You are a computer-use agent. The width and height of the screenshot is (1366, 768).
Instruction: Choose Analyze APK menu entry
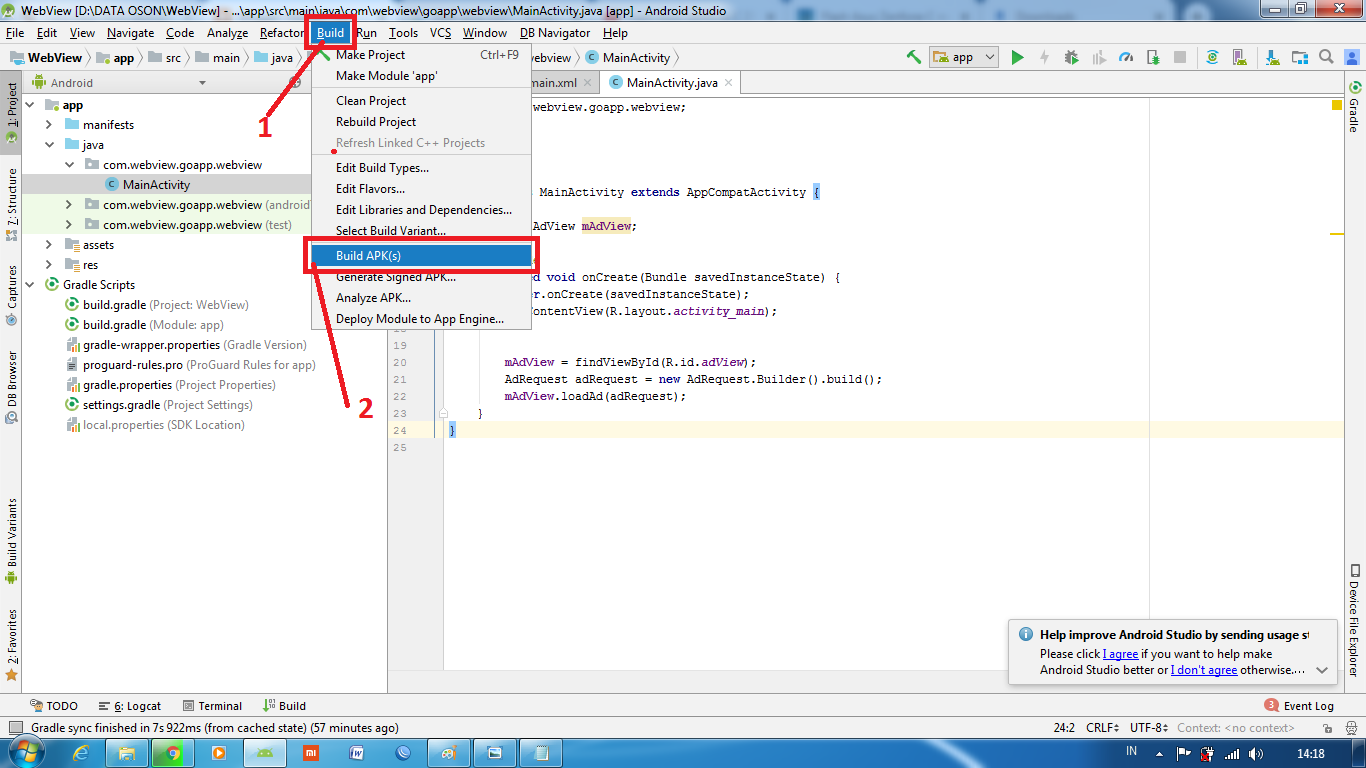coord(420,298)
